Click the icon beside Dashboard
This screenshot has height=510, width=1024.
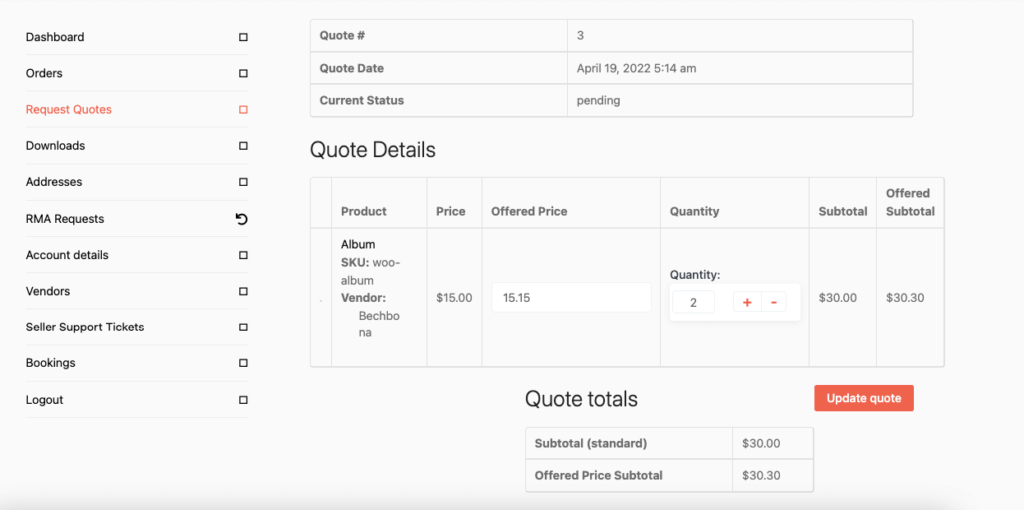(x=243, y=37)
